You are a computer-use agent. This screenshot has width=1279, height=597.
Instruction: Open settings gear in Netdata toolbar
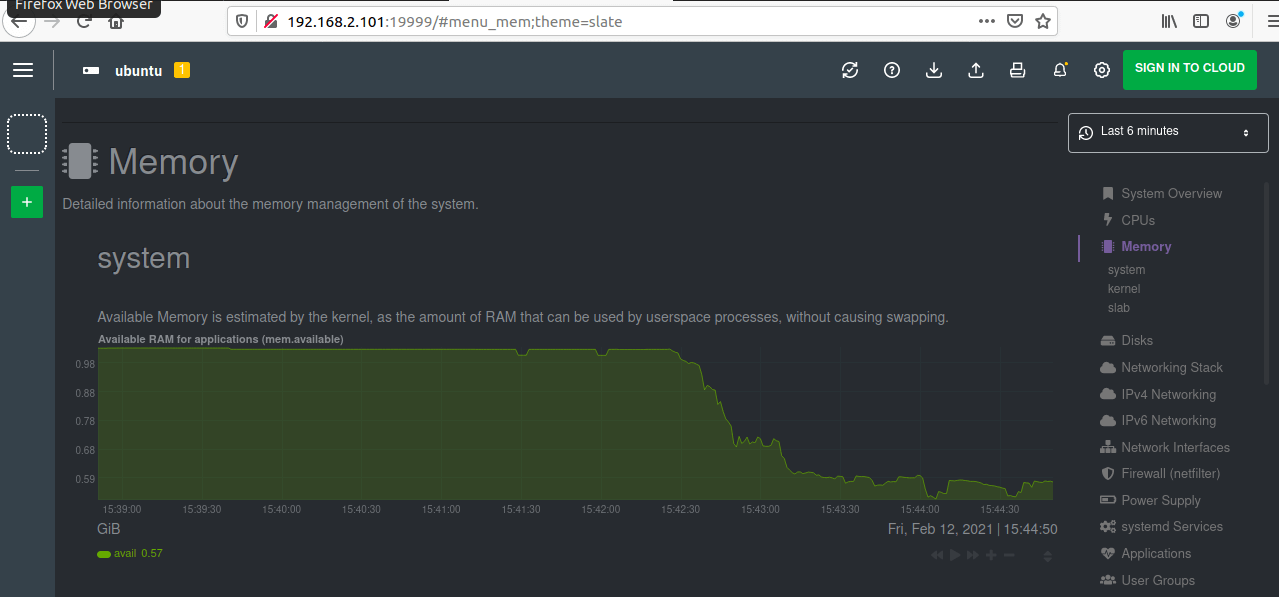tap(1102, 70)
